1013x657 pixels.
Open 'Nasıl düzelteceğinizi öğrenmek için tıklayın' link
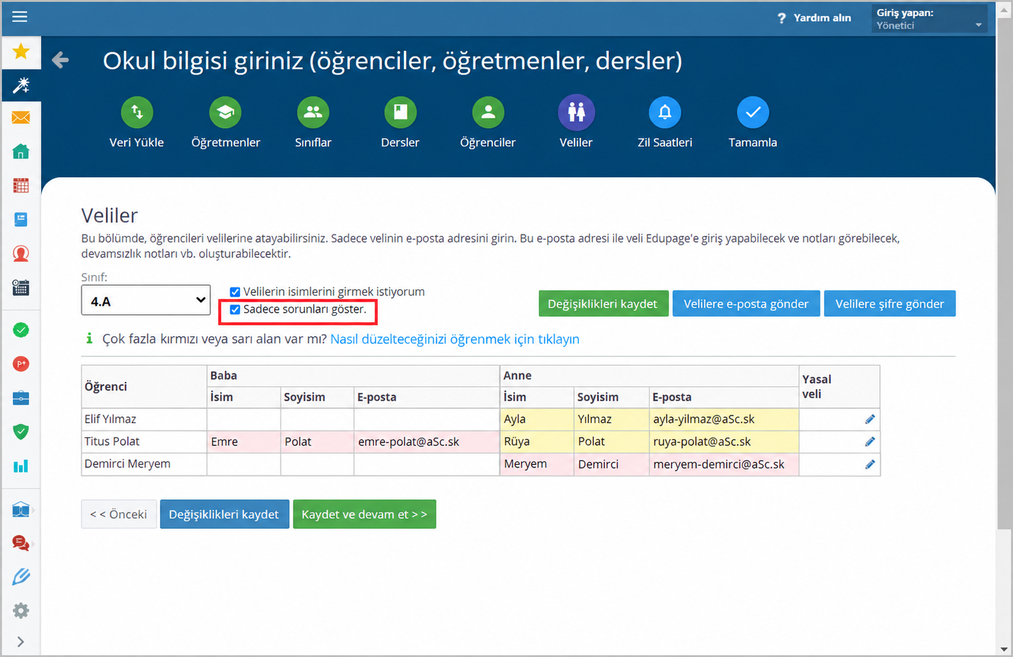pos(455,339)
